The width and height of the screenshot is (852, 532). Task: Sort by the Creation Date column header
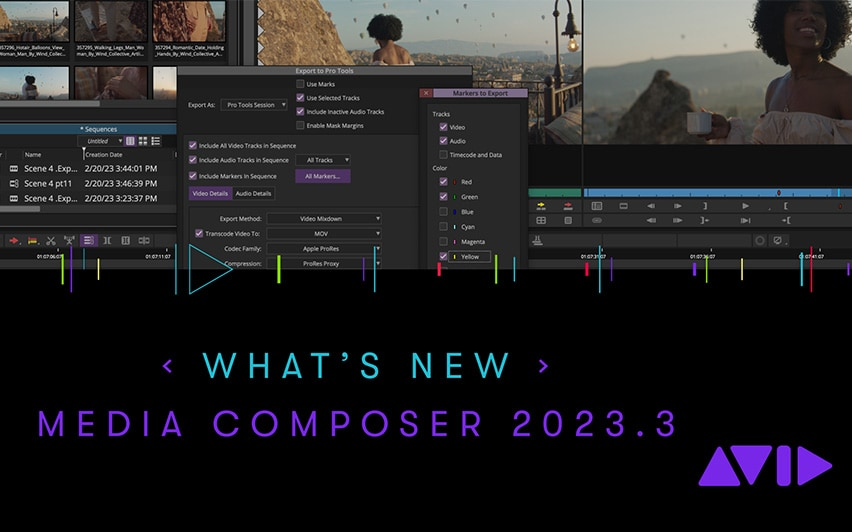point(104,154)
